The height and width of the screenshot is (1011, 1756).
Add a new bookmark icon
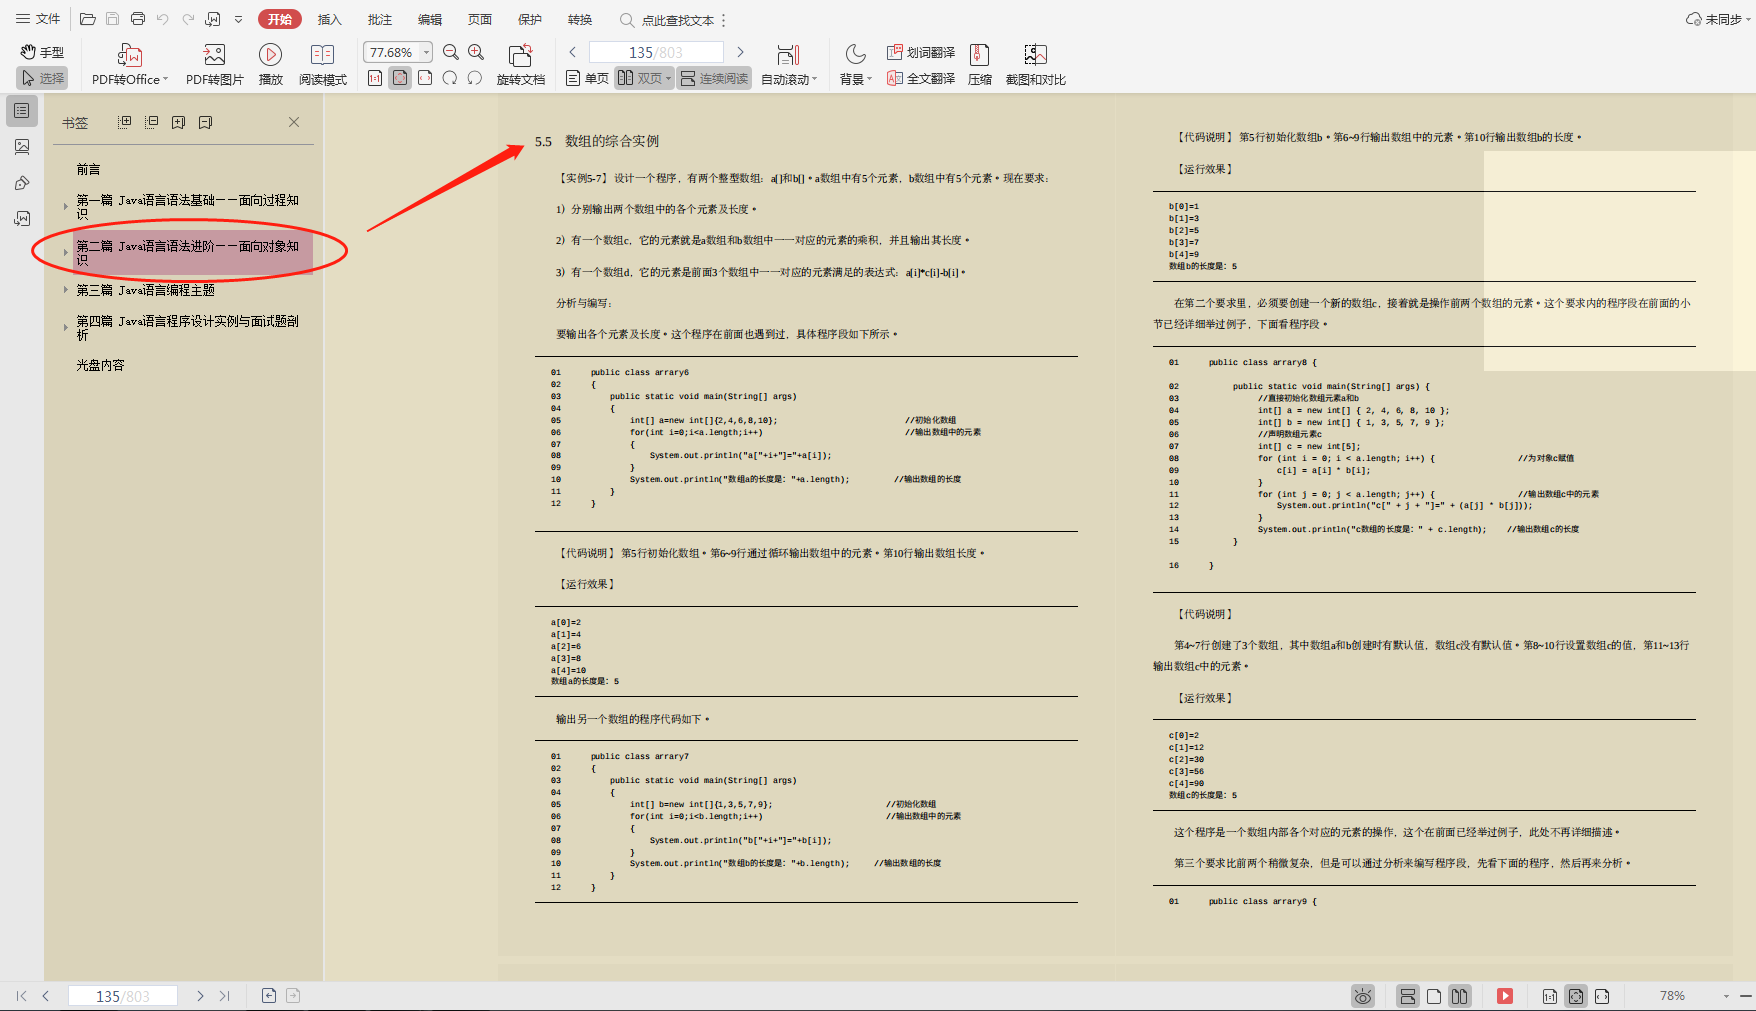coord(179,122)
